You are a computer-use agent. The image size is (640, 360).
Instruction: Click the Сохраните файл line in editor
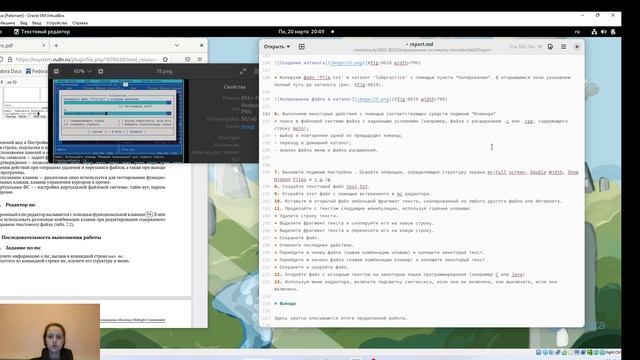click(x=297, y=238)
